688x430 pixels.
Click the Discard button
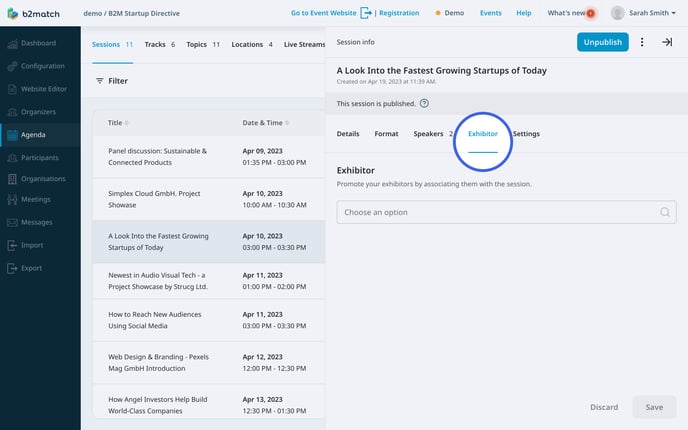604,407
